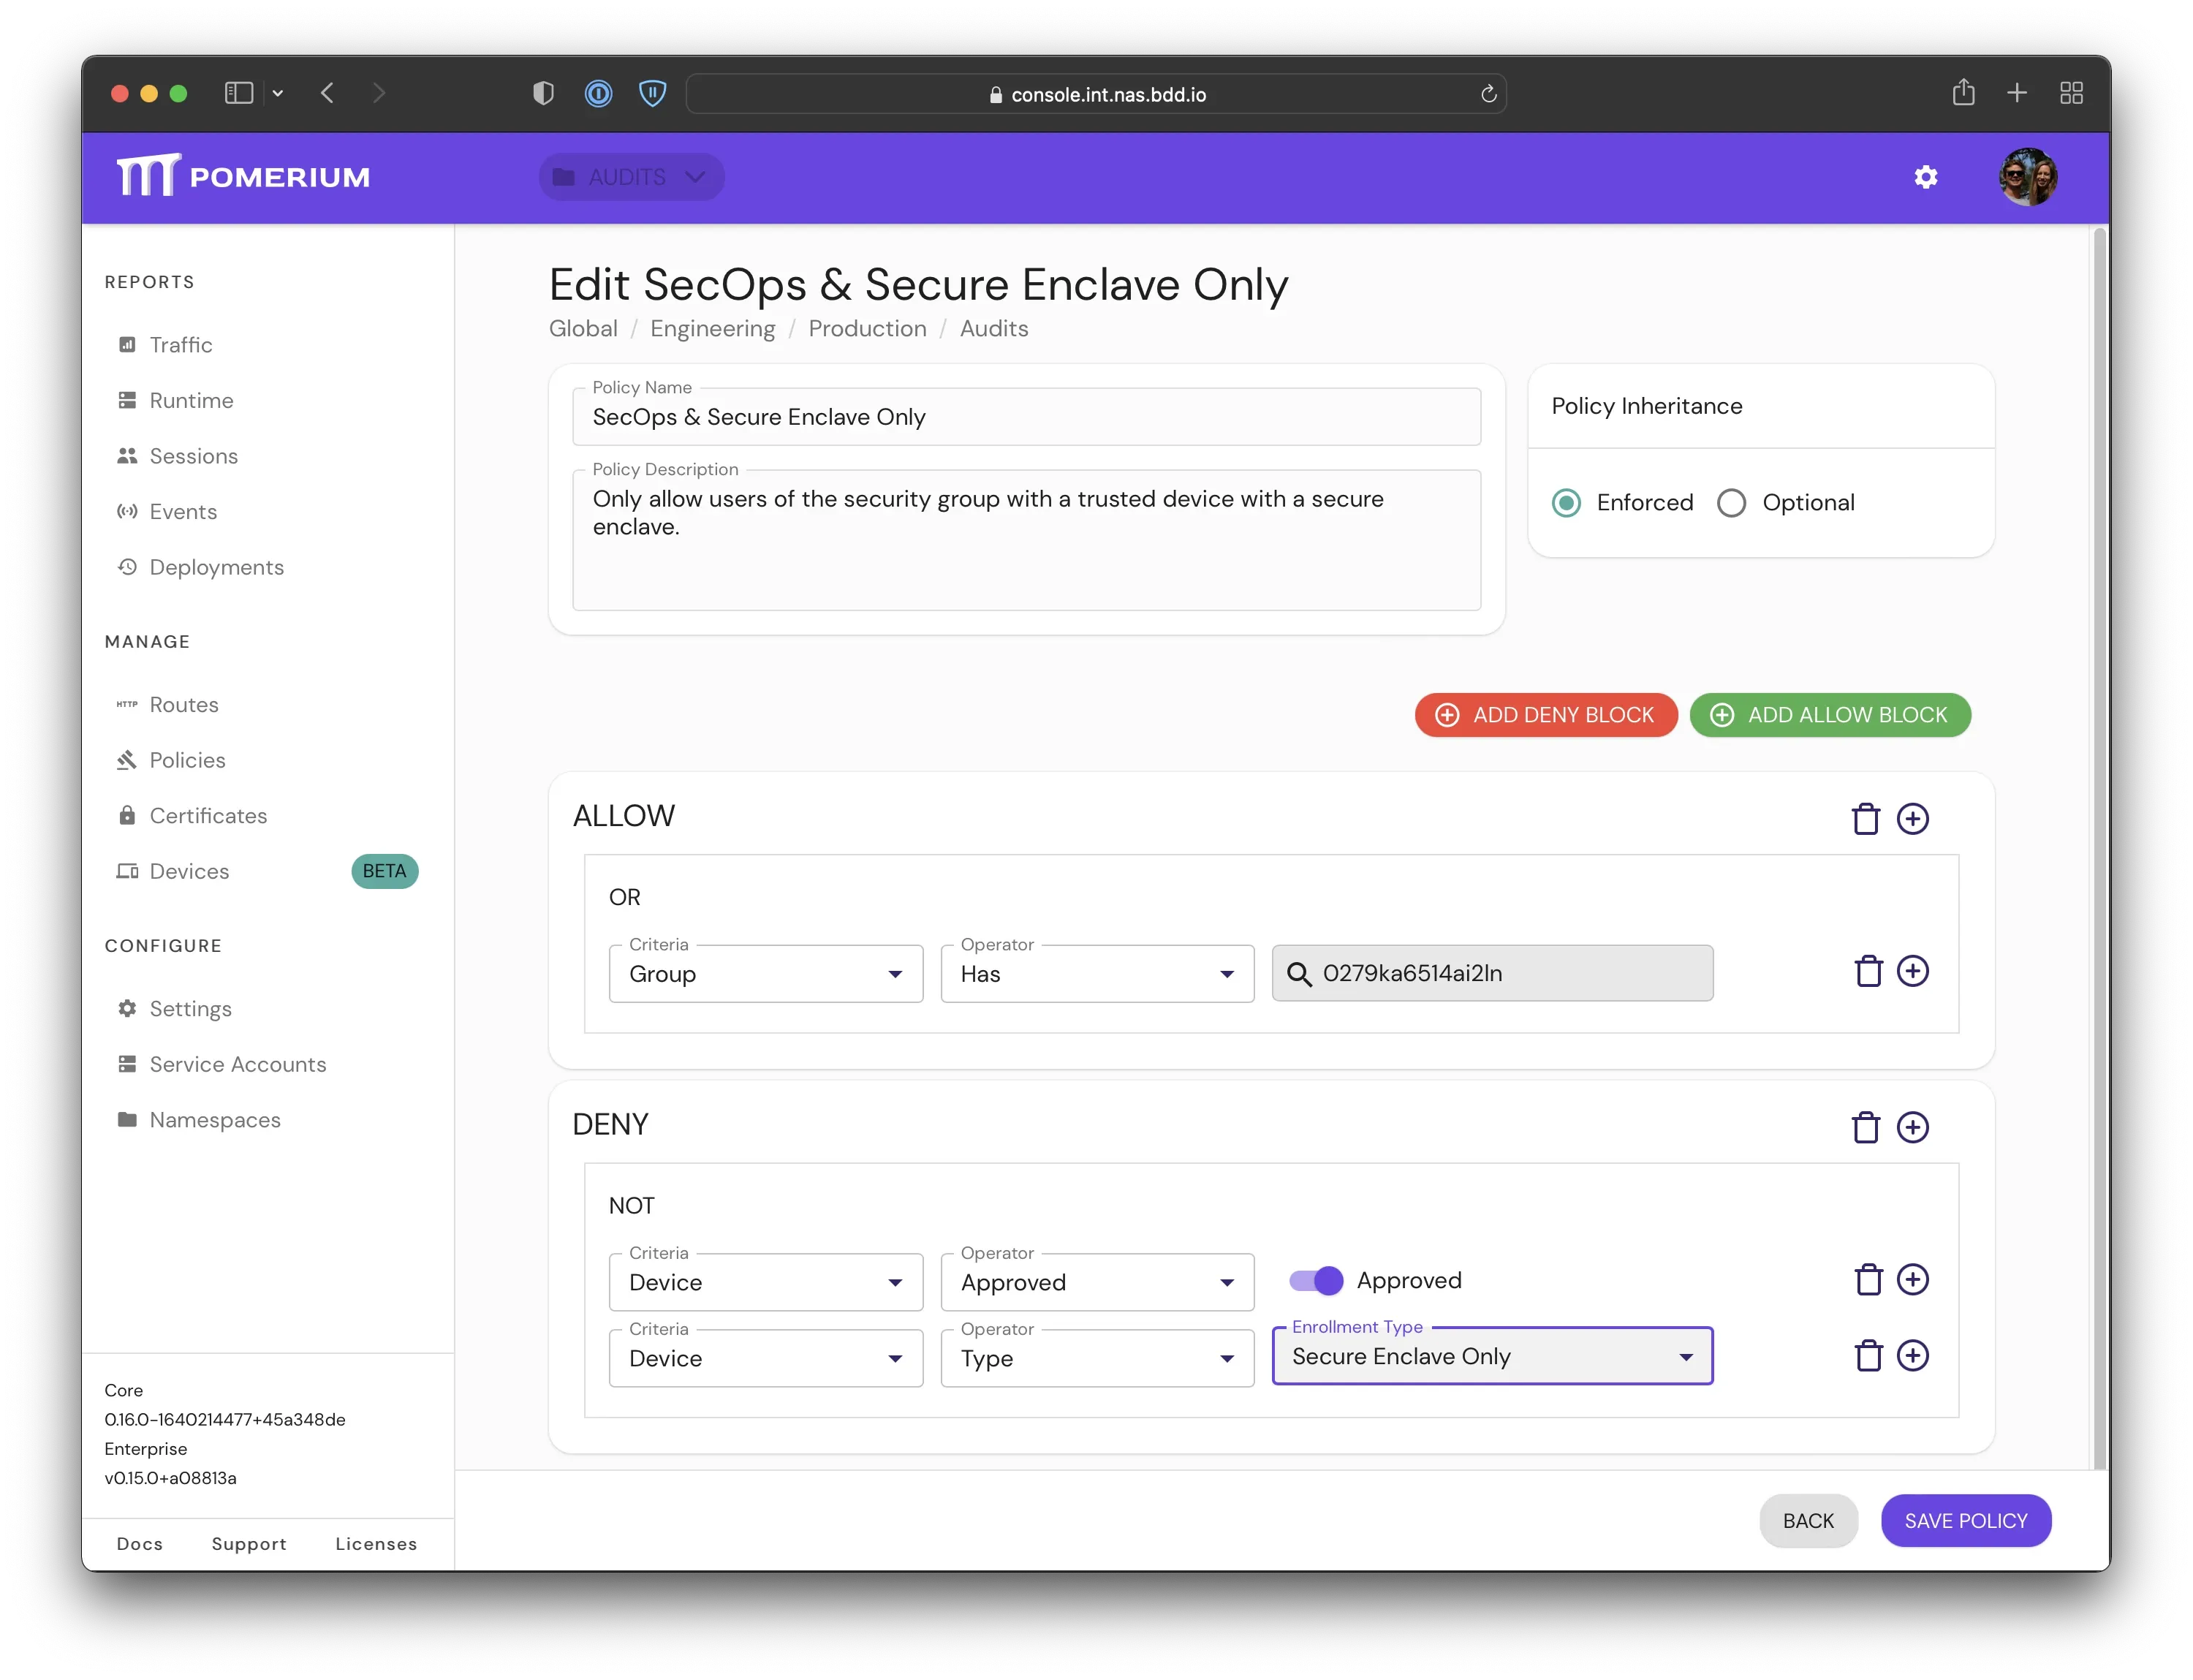
Task: Add criterion to DENY block plus icon
Action: [x=1912, y=1127]
